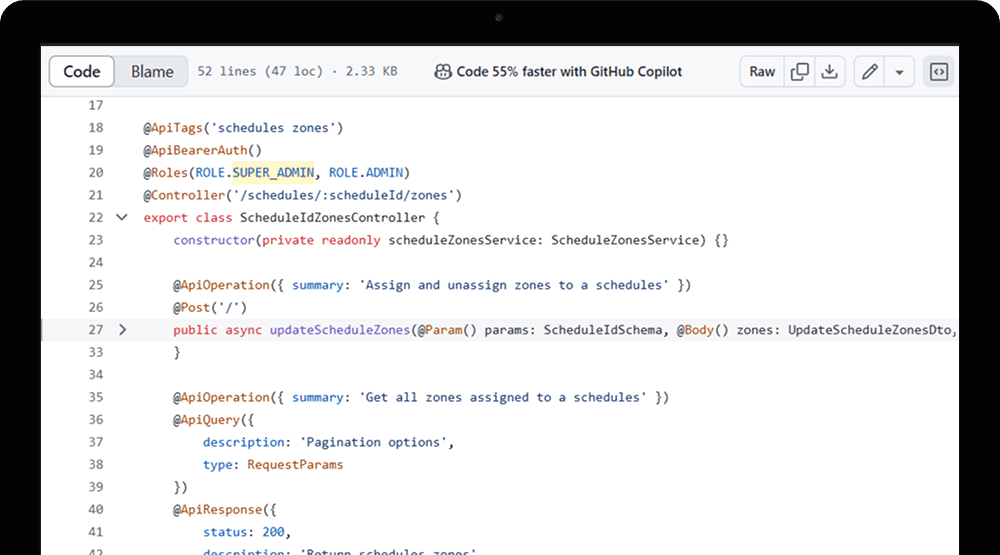Collapse the class at line 22
Viewport: 1000px width, 555px height.
click(122, 217)
